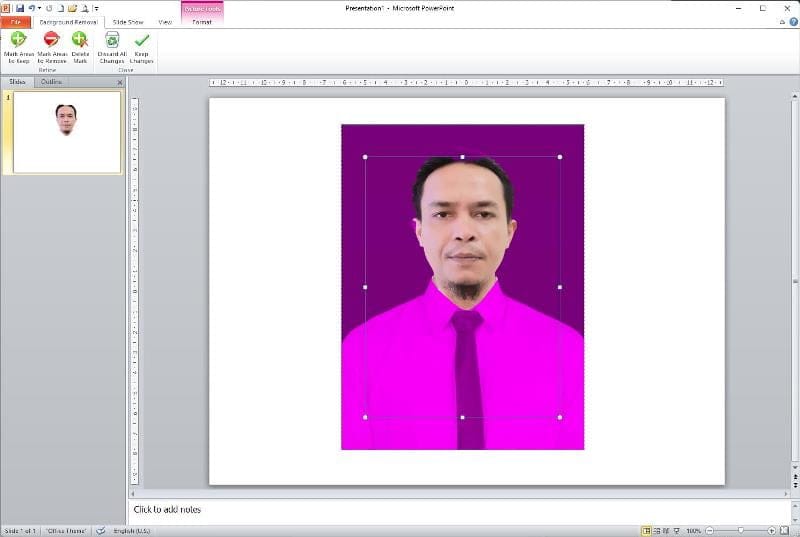800x537 pixels.
Task: Switch to Normal view in status bar
Action: click(647, 530)
